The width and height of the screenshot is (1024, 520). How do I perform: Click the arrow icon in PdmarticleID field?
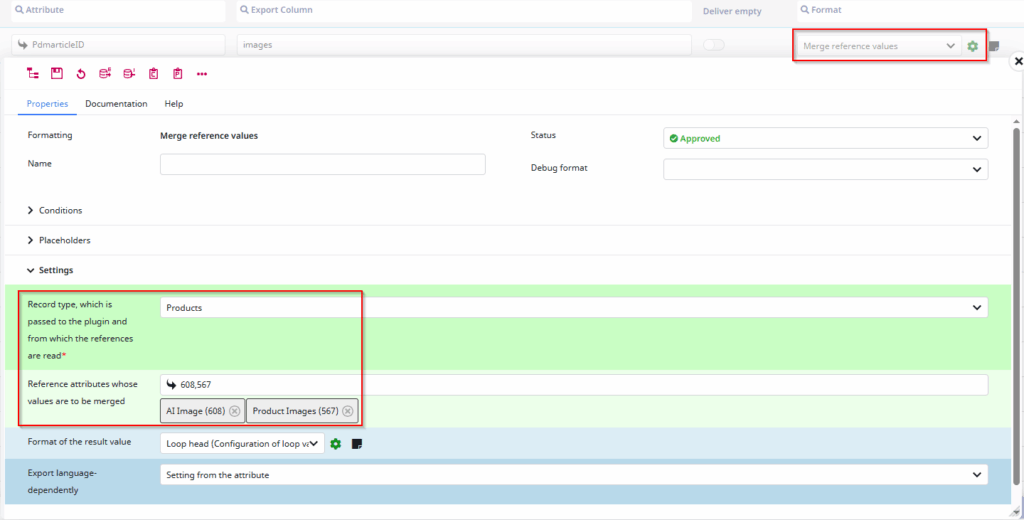point(23,45)
